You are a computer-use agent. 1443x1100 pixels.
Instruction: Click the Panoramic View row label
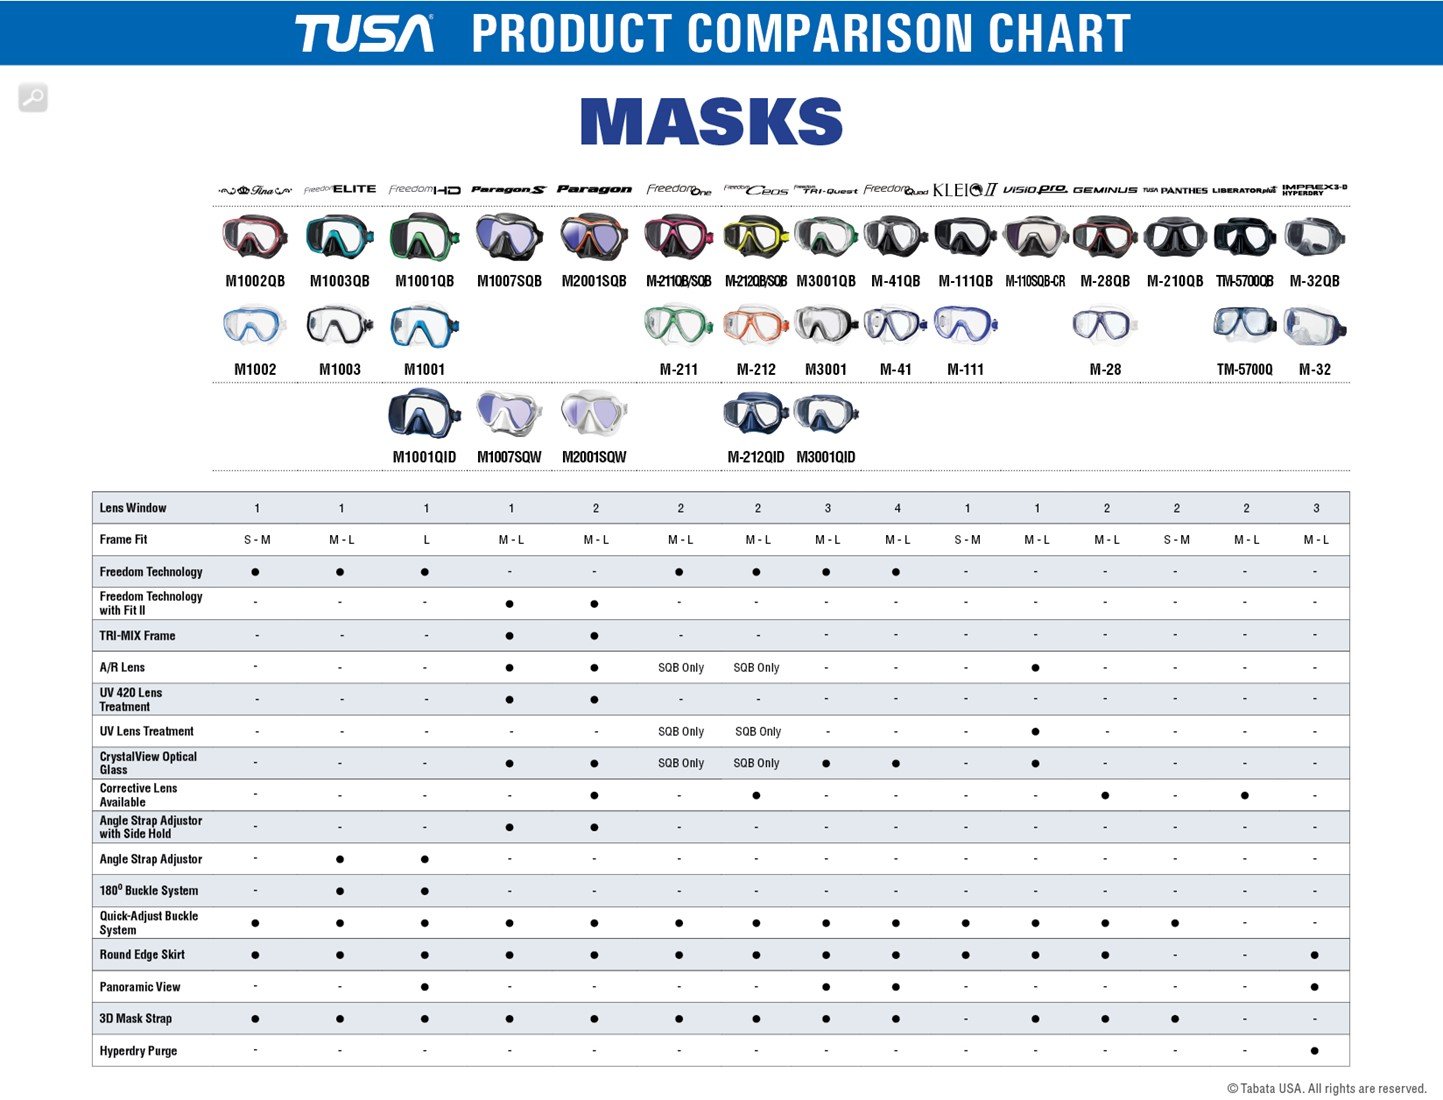click(x=140, y=987)
